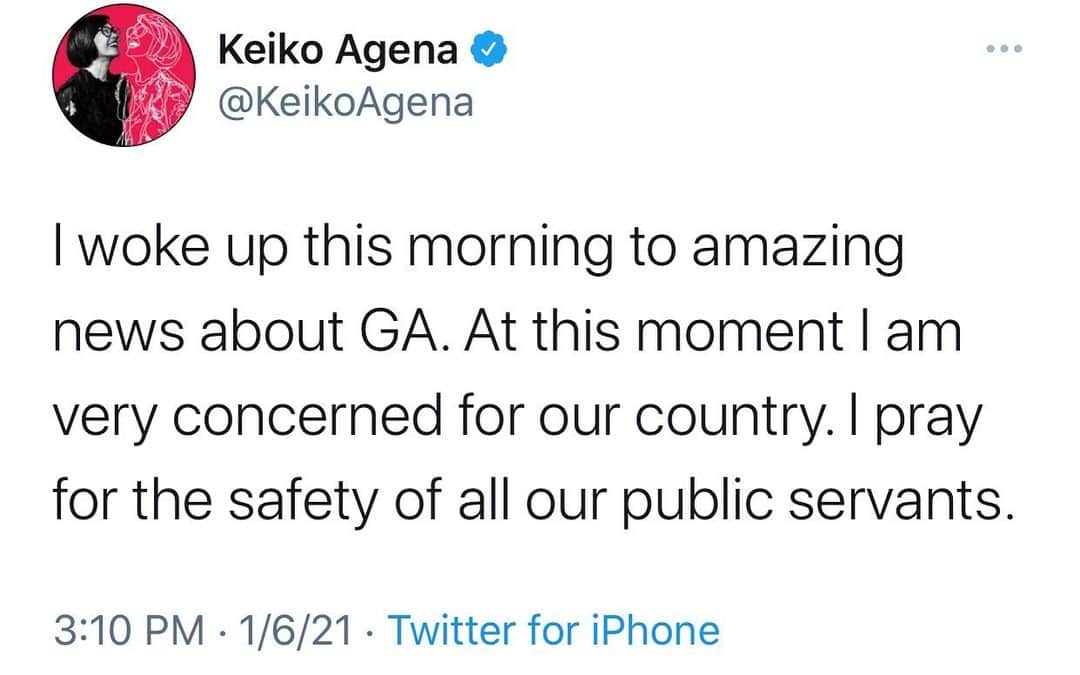This screenshot has width=1080, height=675.
Task: Click the woman with glasses in avatar
Action: point(92,79)
